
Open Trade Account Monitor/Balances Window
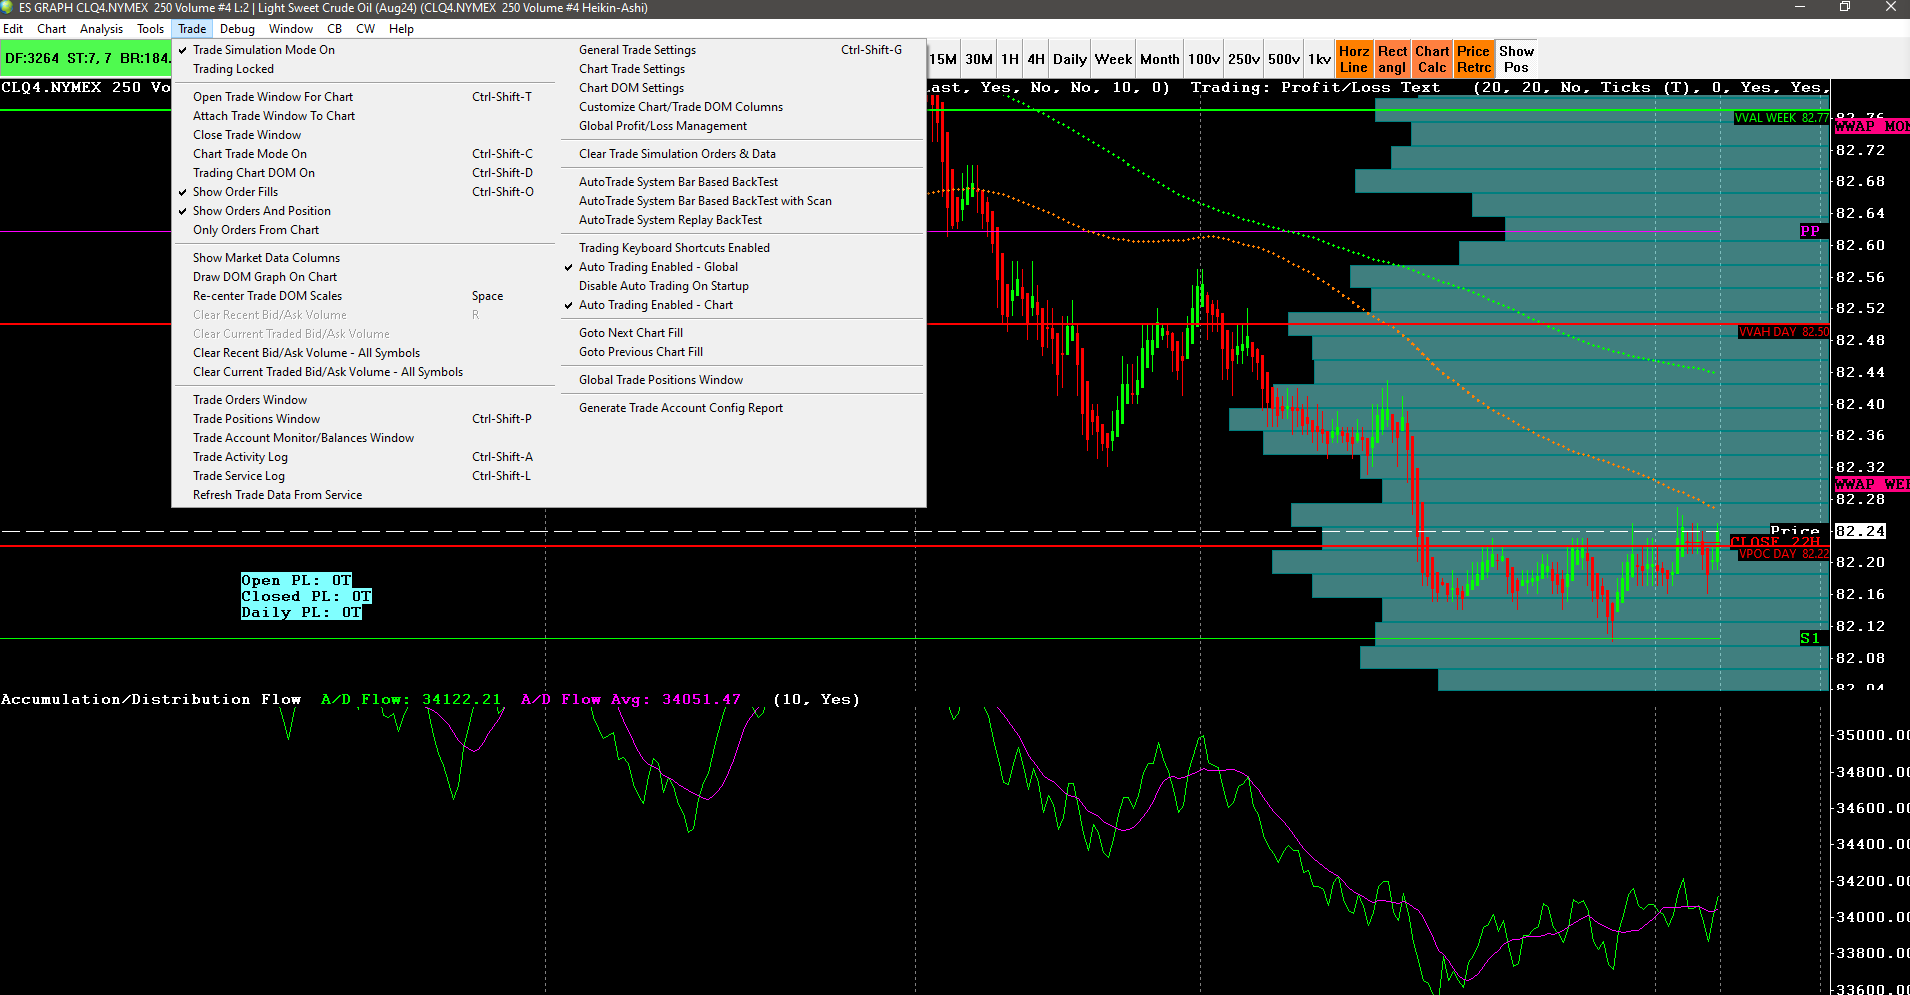pos(363,438)
